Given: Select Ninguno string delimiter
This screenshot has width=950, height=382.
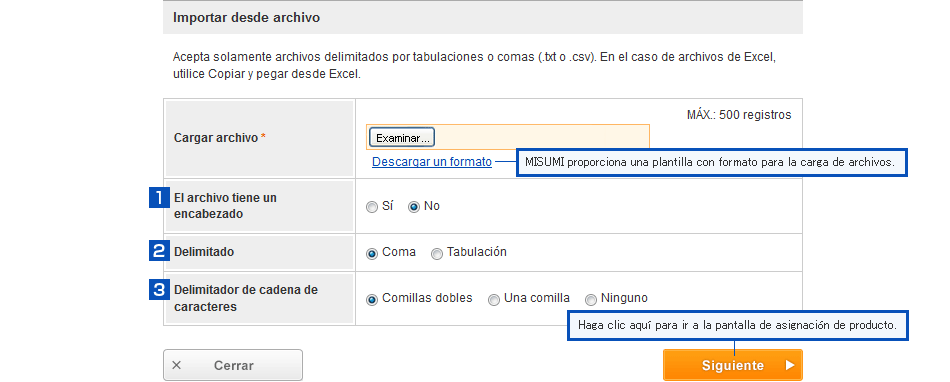Looking at the screenshot, I should pos(590,299).
